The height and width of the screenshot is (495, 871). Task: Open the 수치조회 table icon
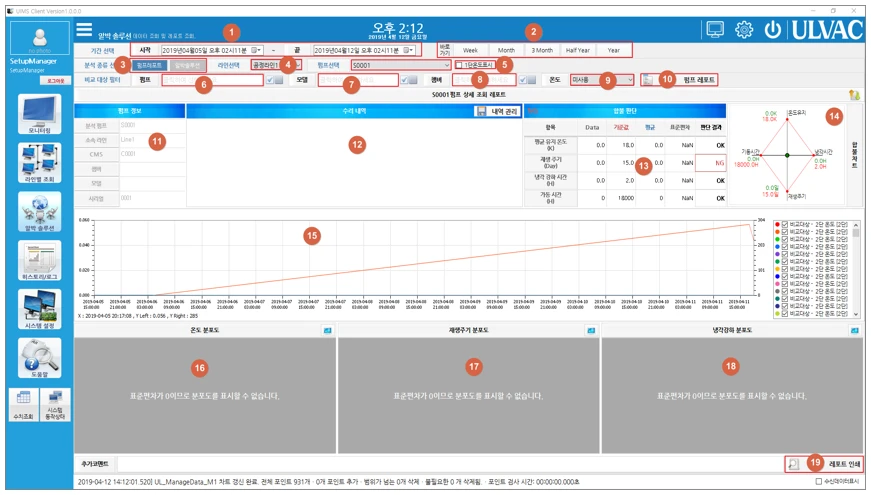pos(23,404)
